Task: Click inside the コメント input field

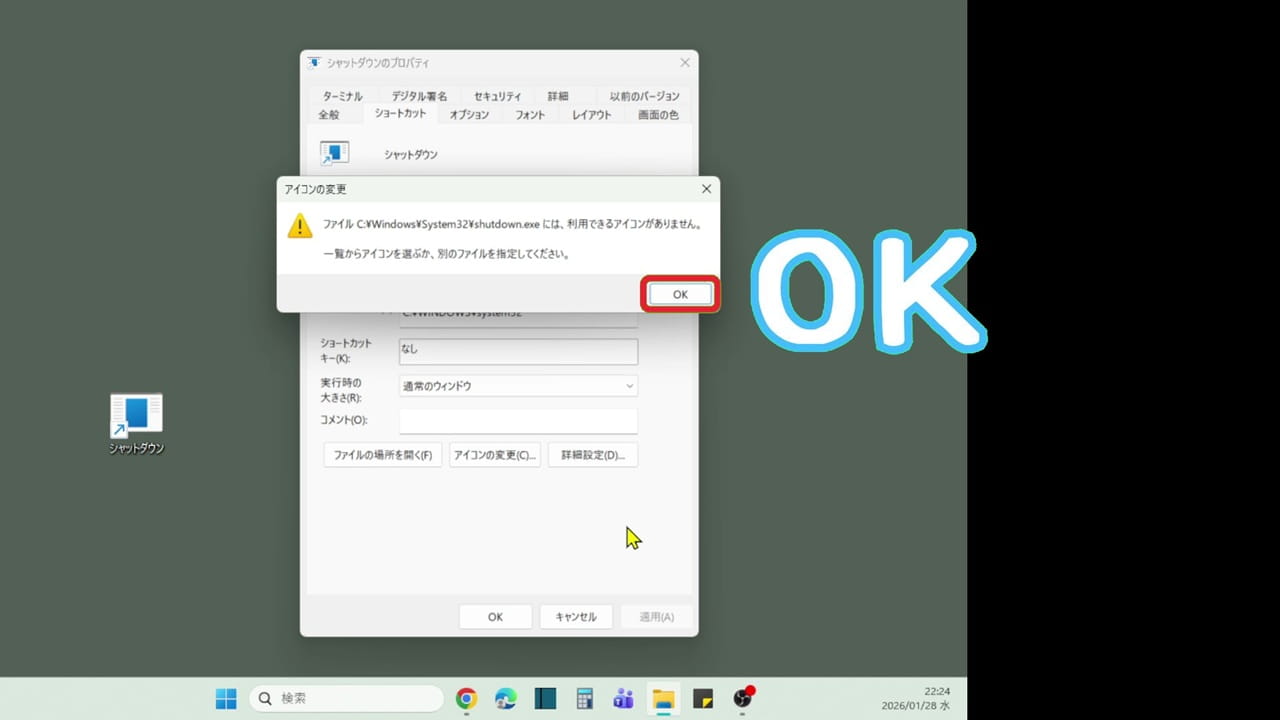Action: click(518, 420)
